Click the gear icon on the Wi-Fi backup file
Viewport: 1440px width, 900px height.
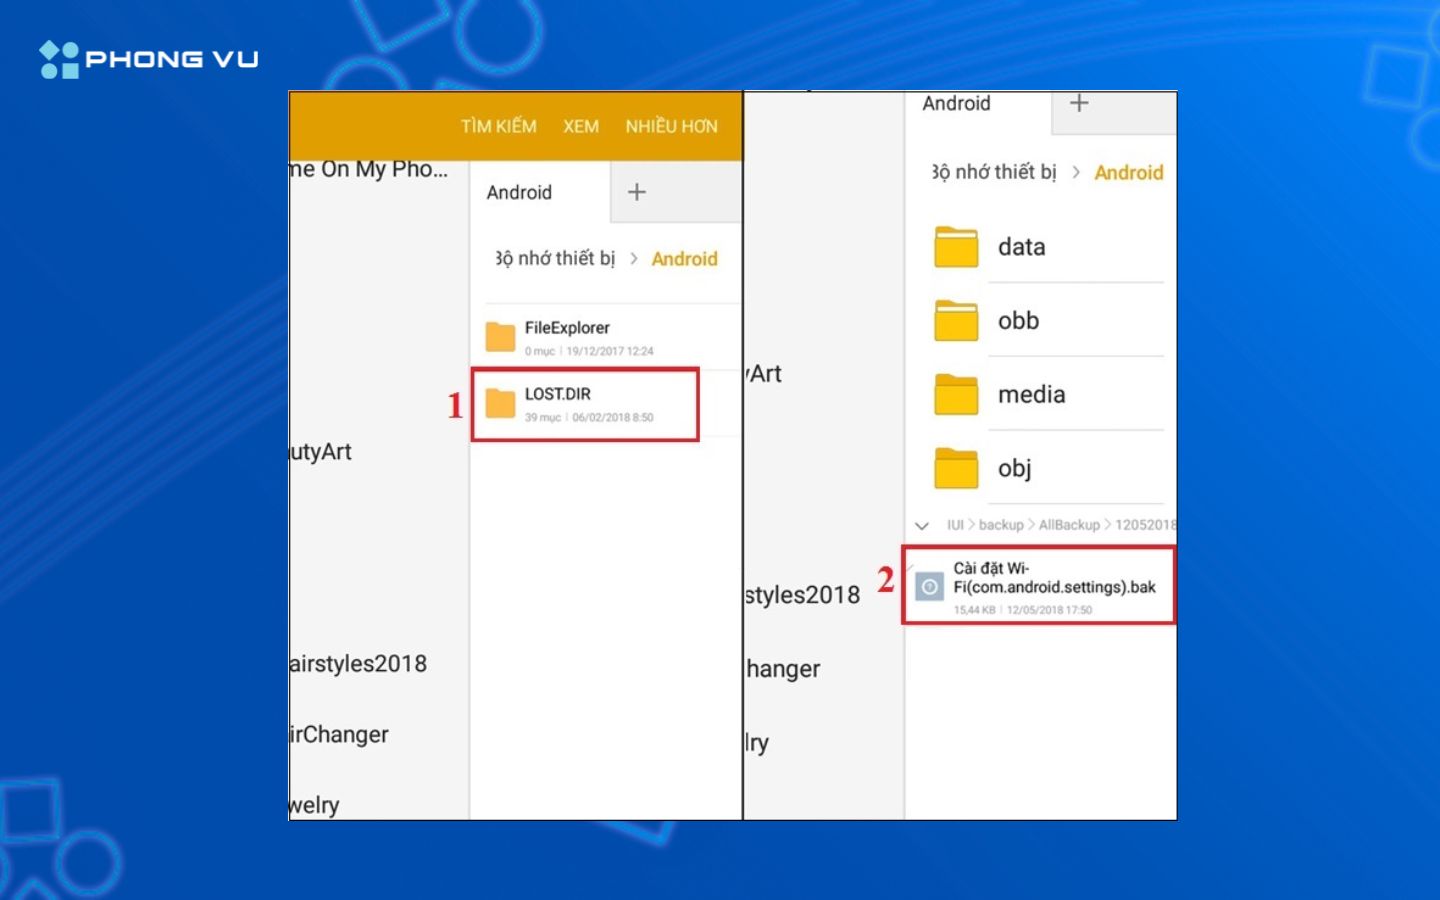point(931,588)
